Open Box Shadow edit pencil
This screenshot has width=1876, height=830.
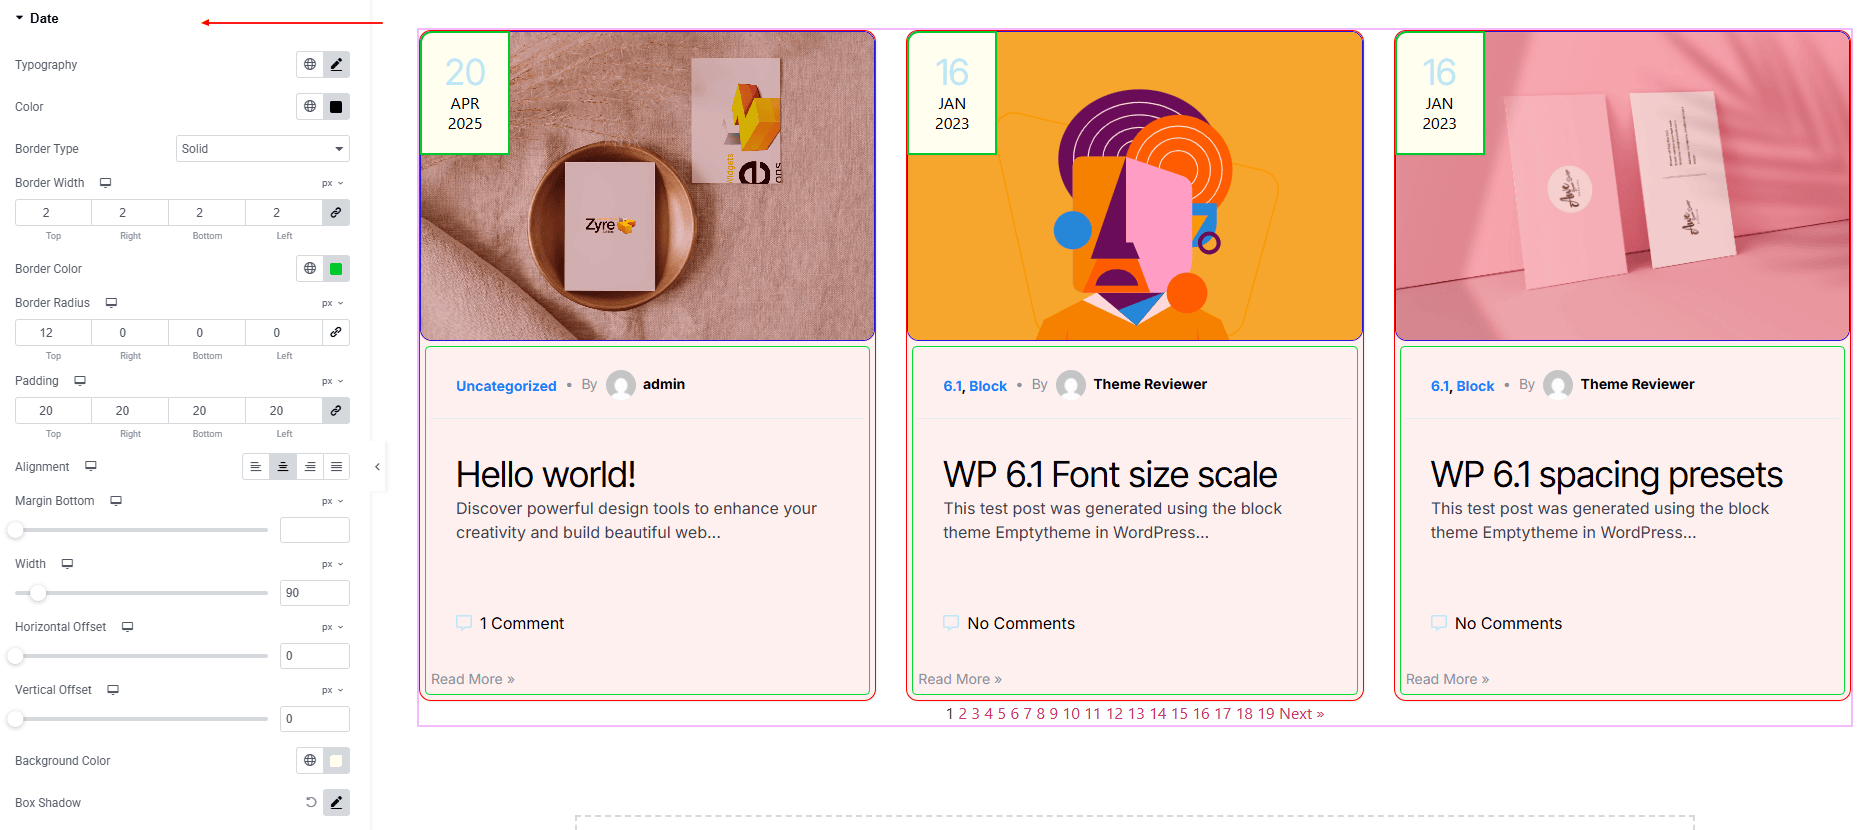[x=336, y=803]
